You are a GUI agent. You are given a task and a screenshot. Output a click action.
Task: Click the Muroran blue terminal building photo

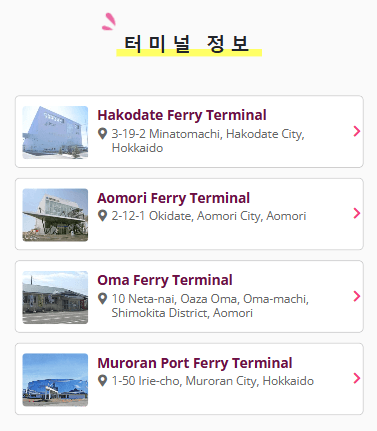(55, 380)
